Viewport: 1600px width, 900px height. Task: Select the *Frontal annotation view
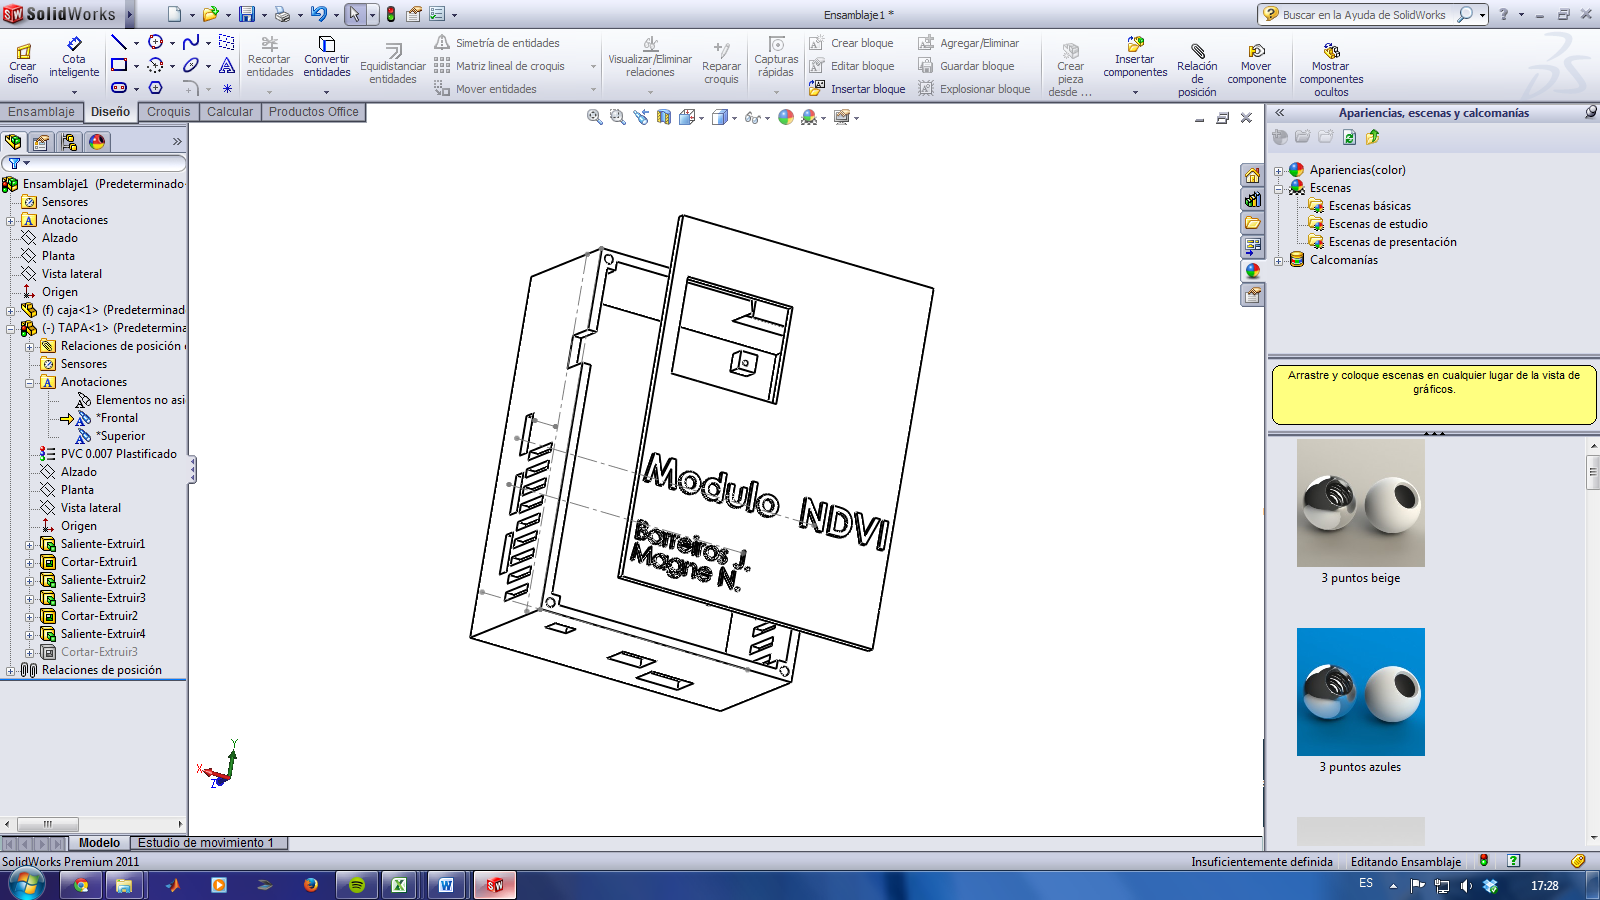point(117,418)
